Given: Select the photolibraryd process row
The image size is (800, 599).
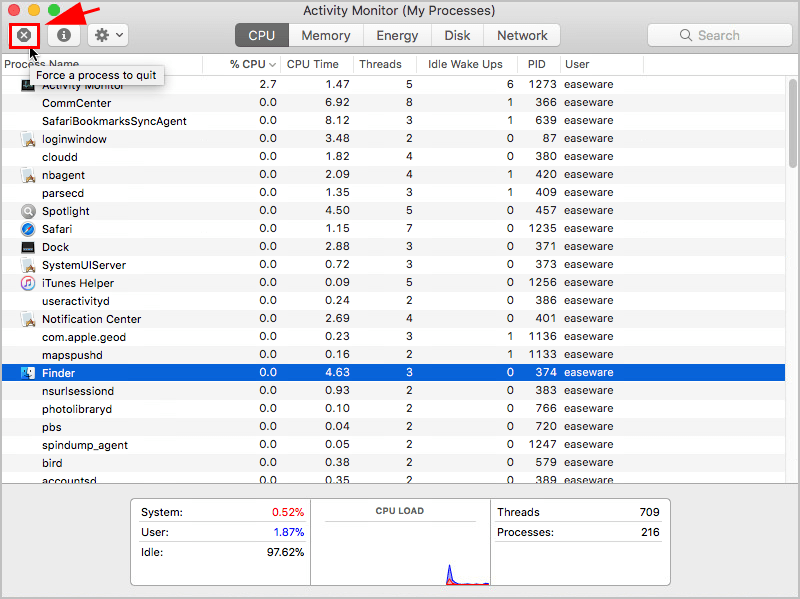Looking at the screenshot, I should coord(393,409).
